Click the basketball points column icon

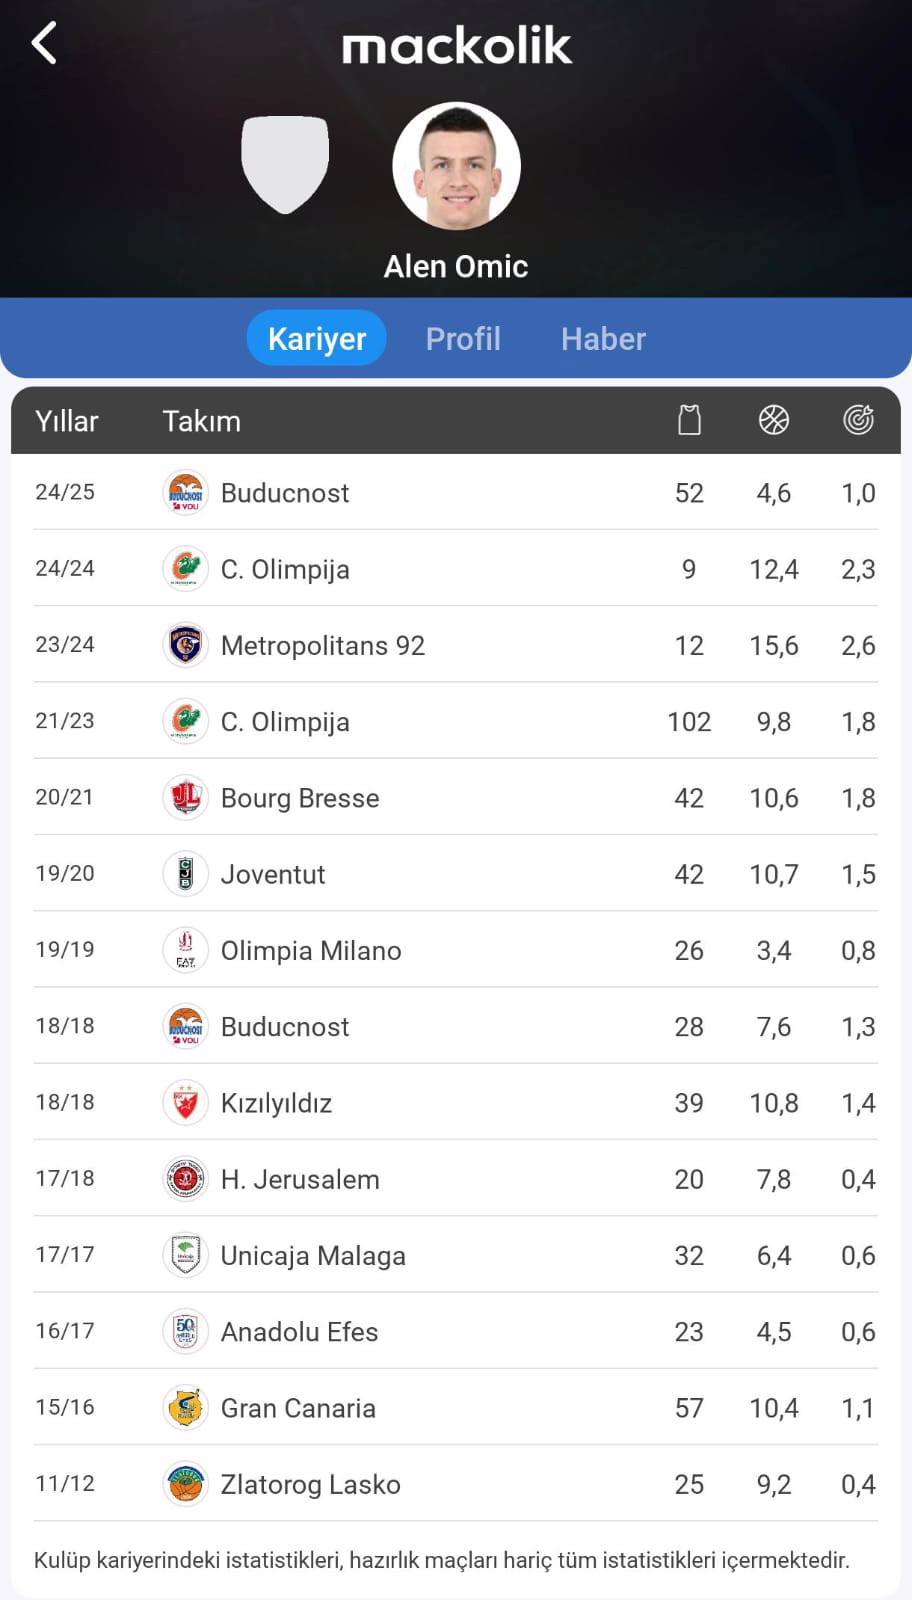point(774,420)
